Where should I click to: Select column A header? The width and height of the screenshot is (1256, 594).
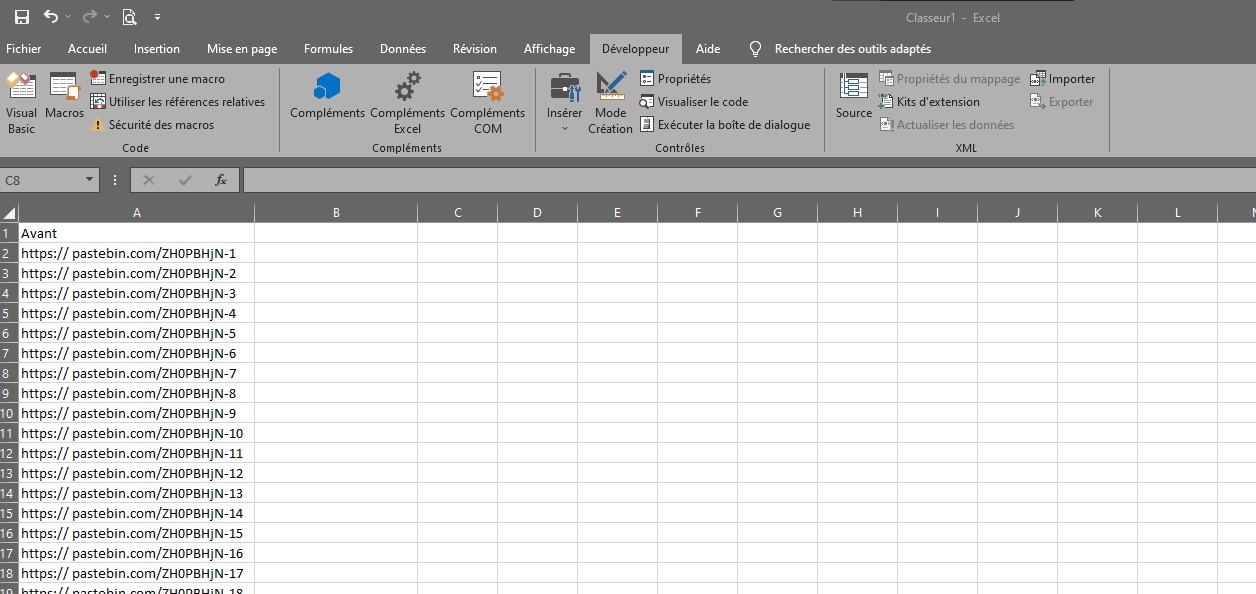pos(136,212)
